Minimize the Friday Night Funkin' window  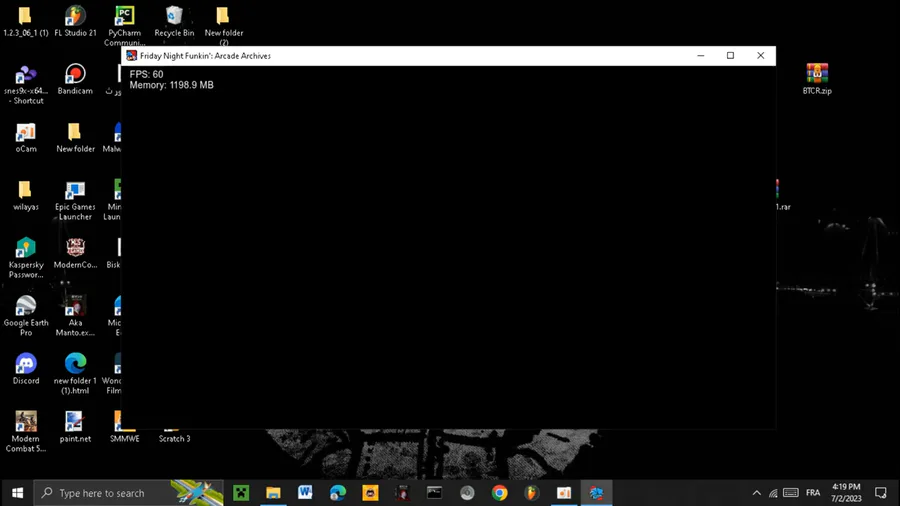click(x=700, y=56)
